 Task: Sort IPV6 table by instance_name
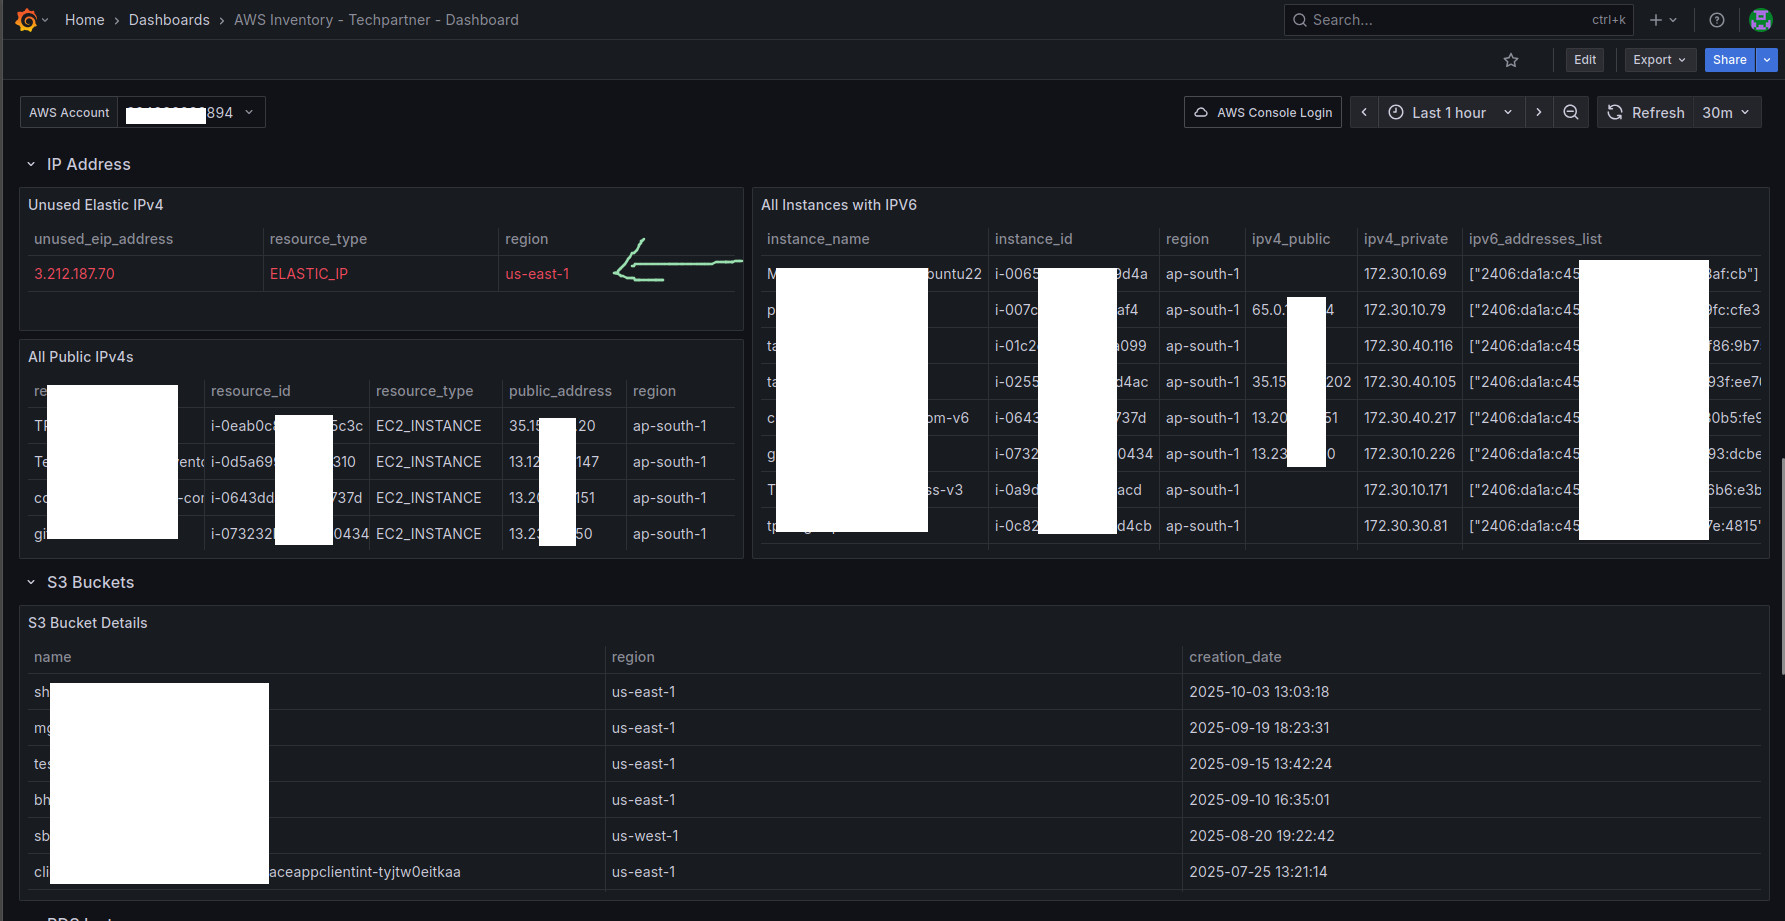(818, 239)
